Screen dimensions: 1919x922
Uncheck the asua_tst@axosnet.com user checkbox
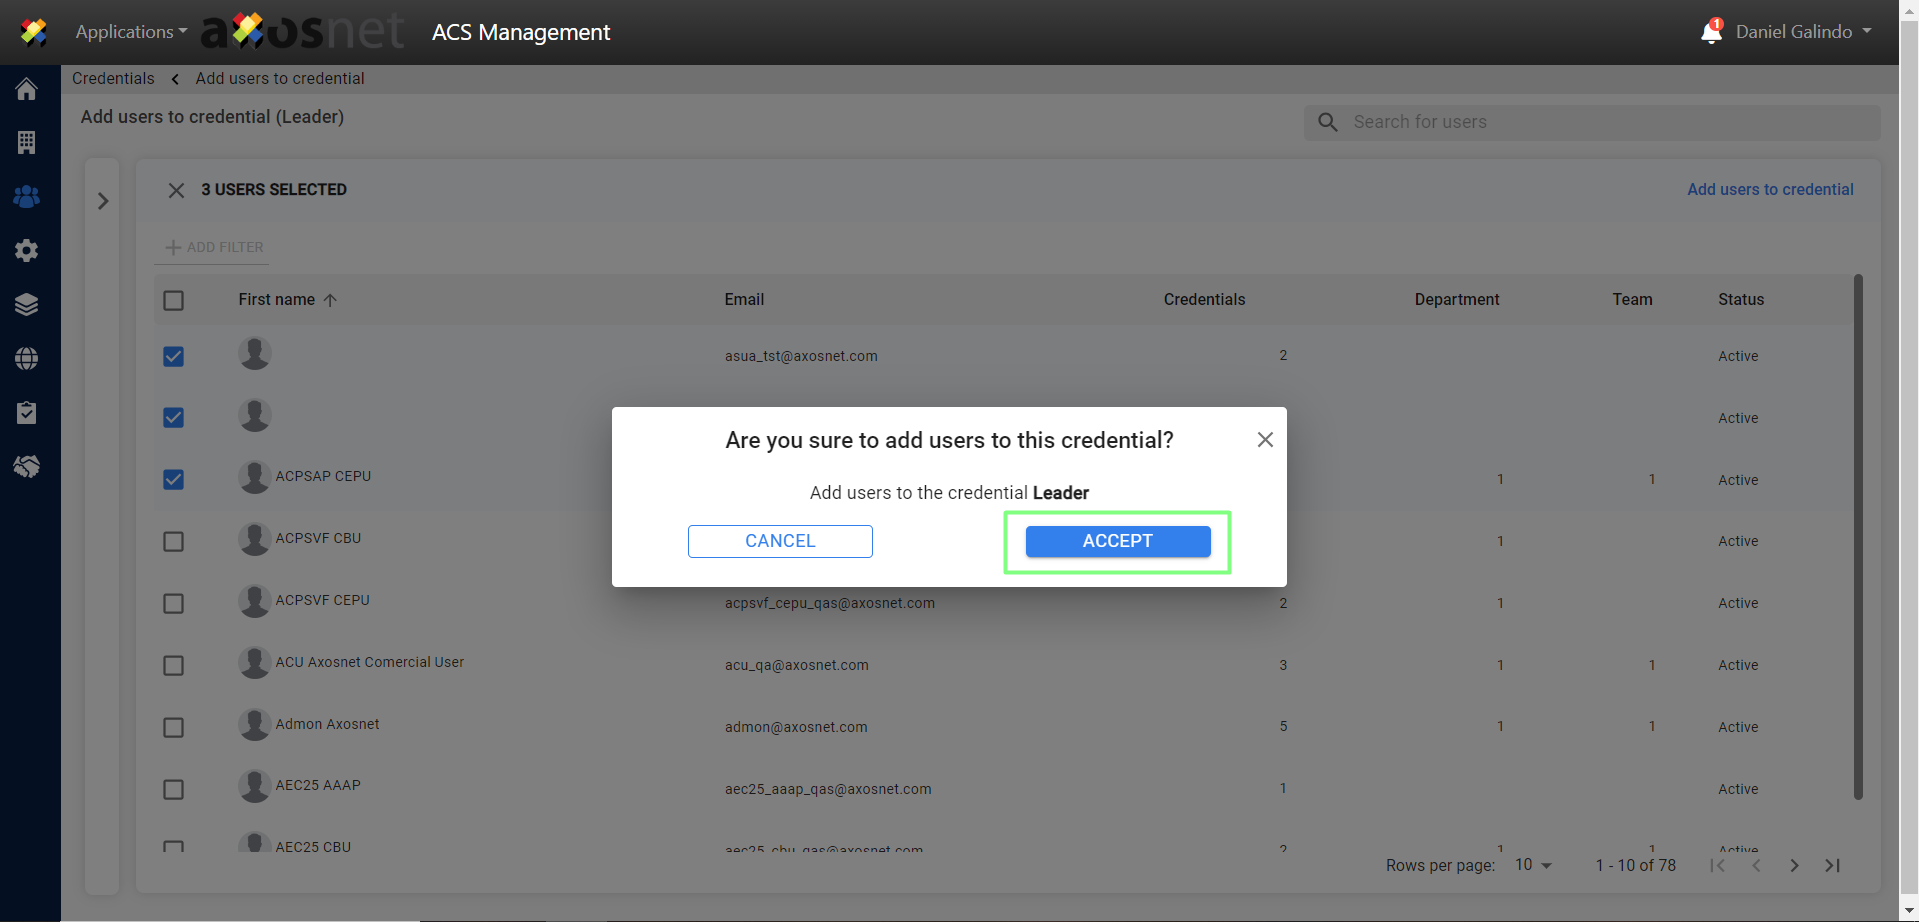click(174, 357)
